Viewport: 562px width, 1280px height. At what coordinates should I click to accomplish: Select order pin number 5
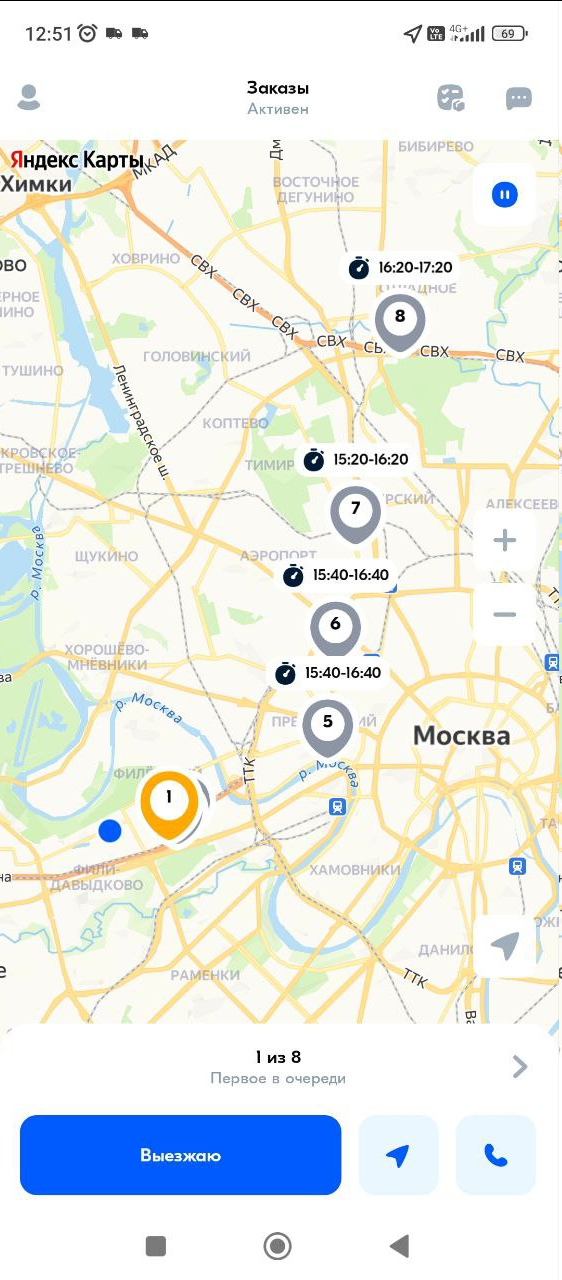pos(328,727)
